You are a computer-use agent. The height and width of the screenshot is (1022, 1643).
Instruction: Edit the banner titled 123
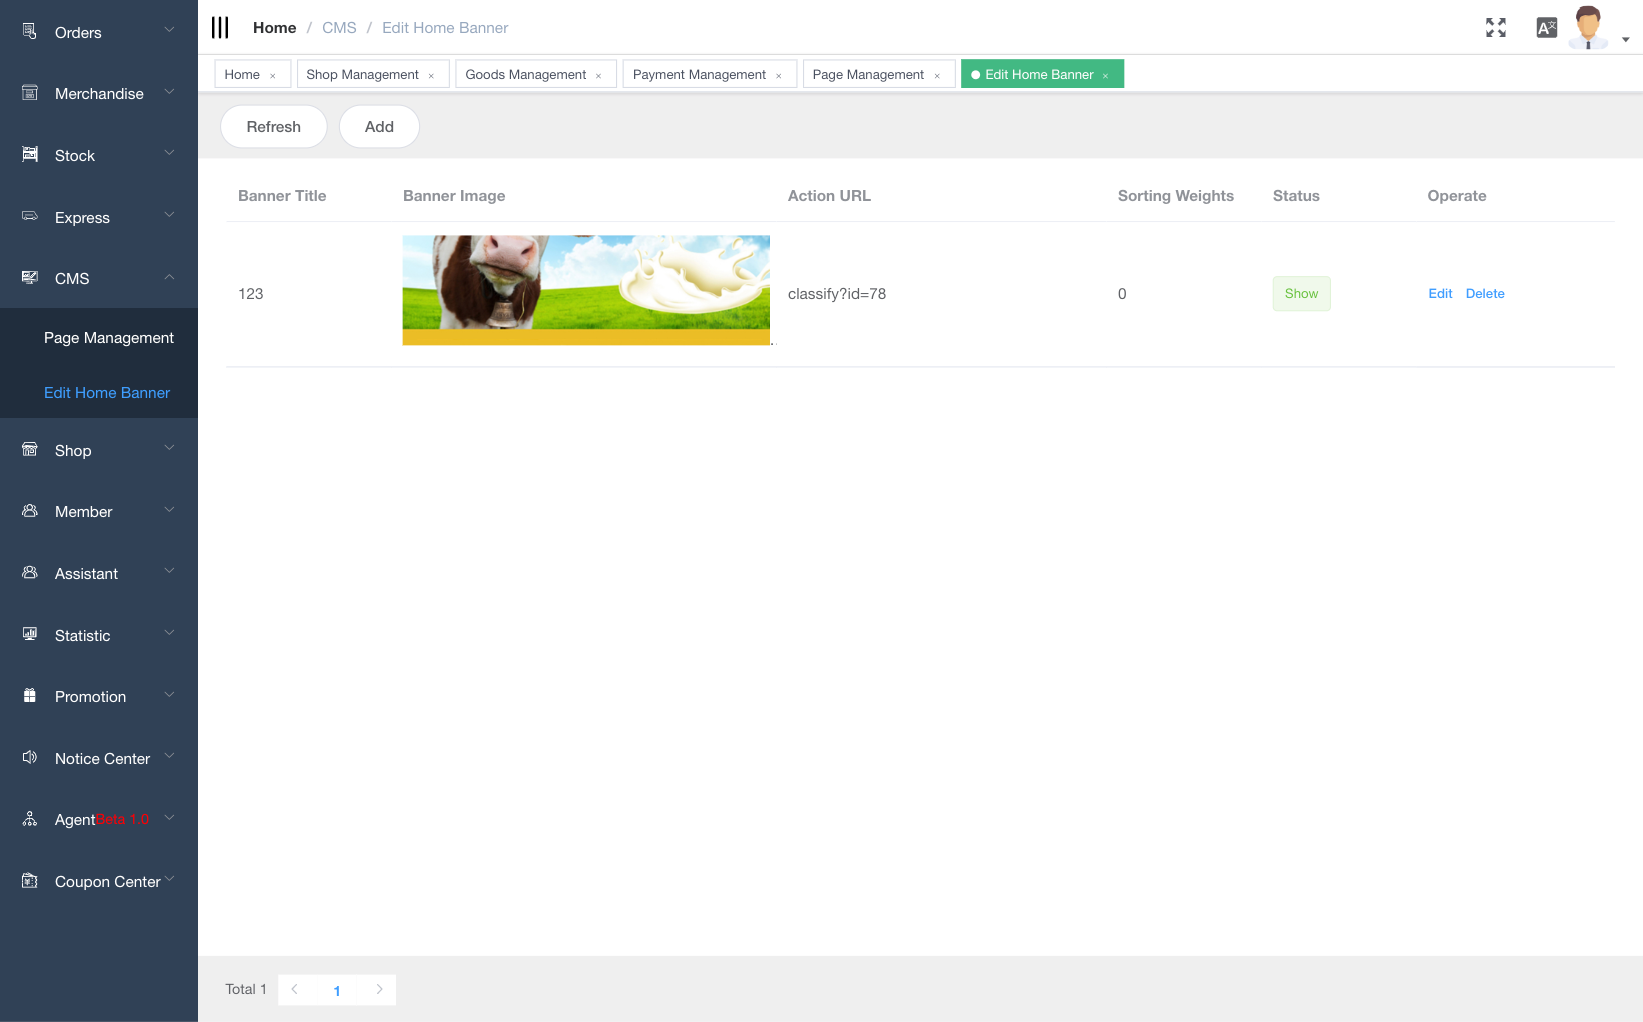tap(1440, 294)
